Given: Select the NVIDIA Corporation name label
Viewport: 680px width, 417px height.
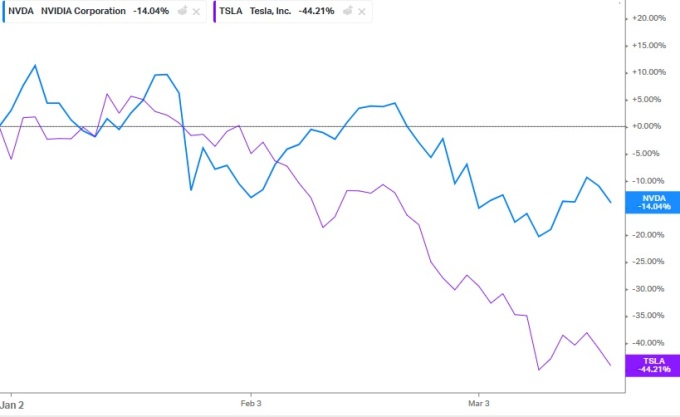Looking at the screenshot, I should pyautogui.click(x=84, y=11).
